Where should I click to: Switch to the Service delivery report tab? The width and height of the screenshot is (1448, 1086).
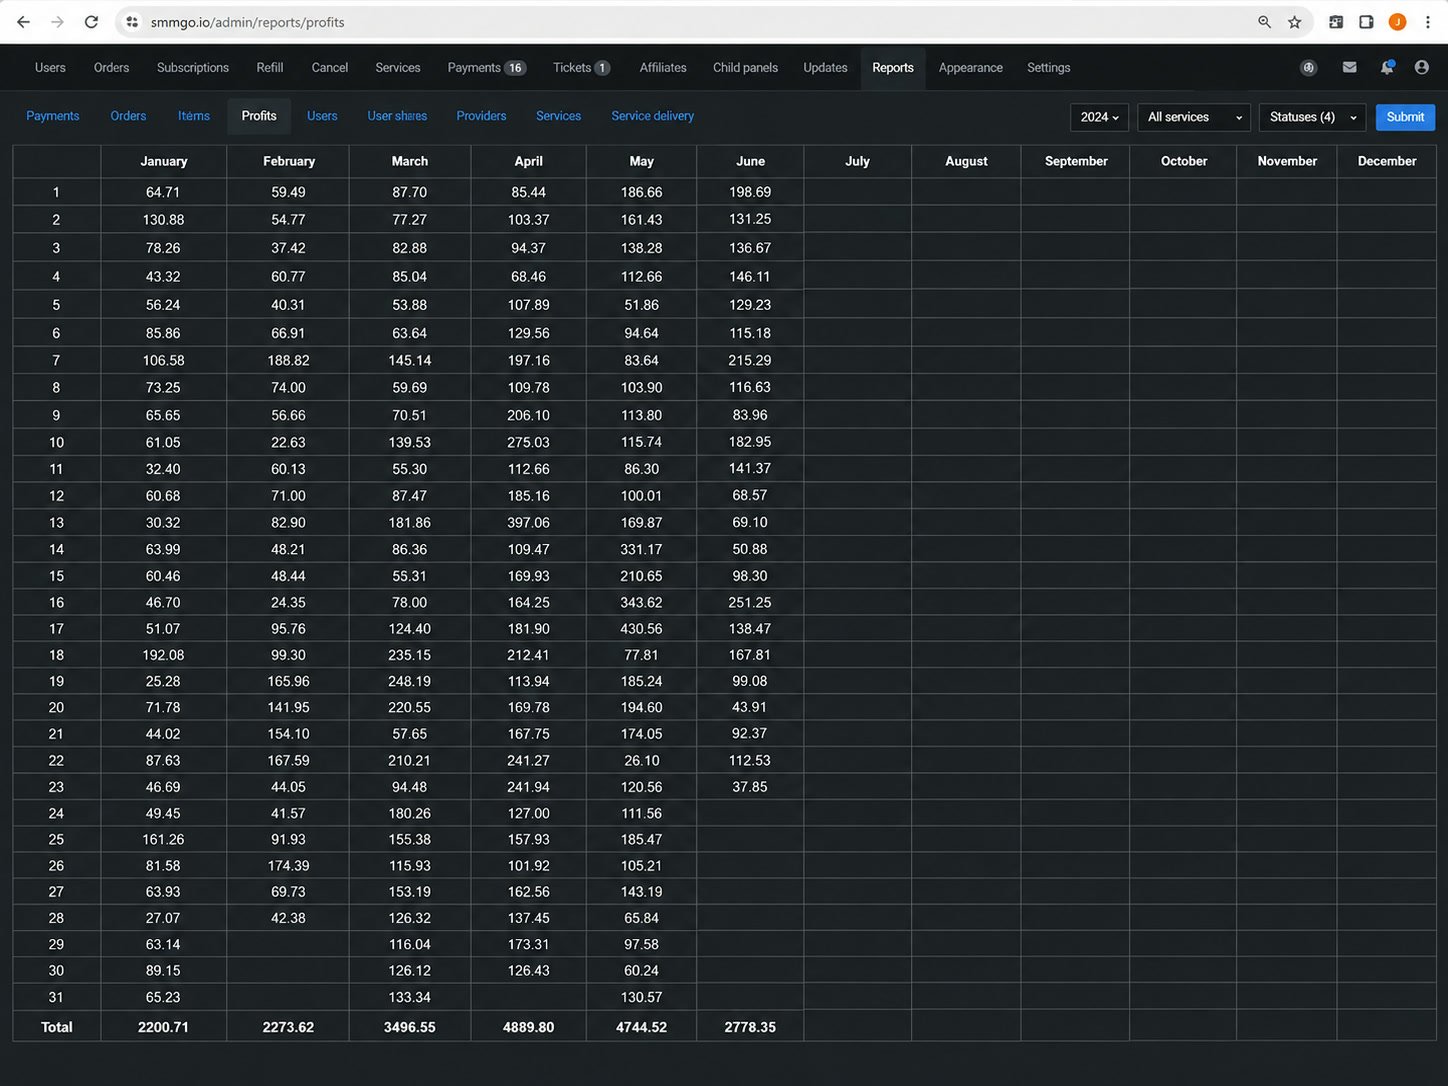(652, 116)
